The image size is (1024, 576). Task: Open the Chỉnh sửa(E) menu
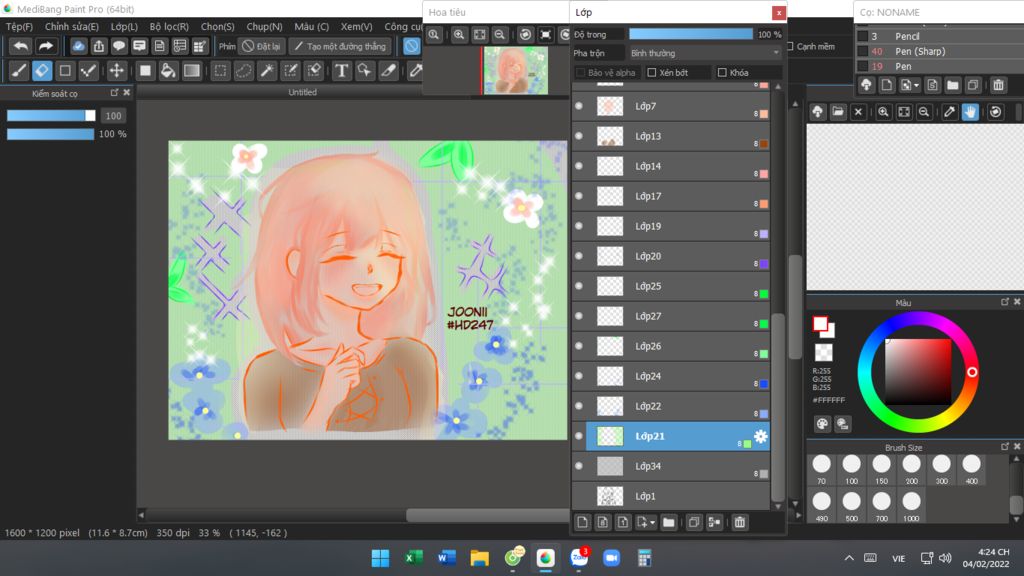72,27
